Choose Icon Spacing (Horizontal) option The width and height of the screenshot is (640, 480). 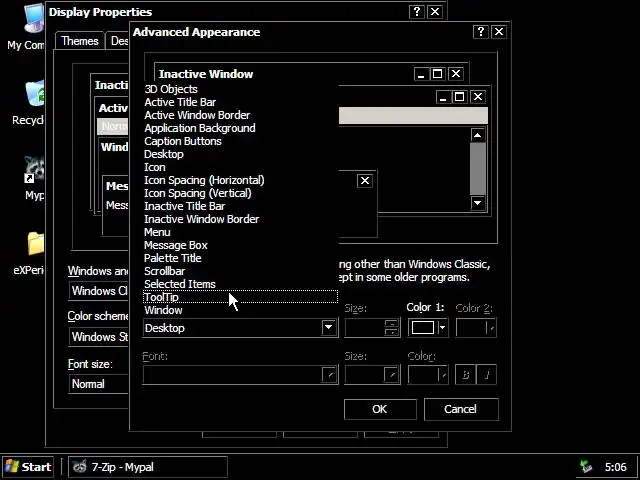tap(240, 180)
